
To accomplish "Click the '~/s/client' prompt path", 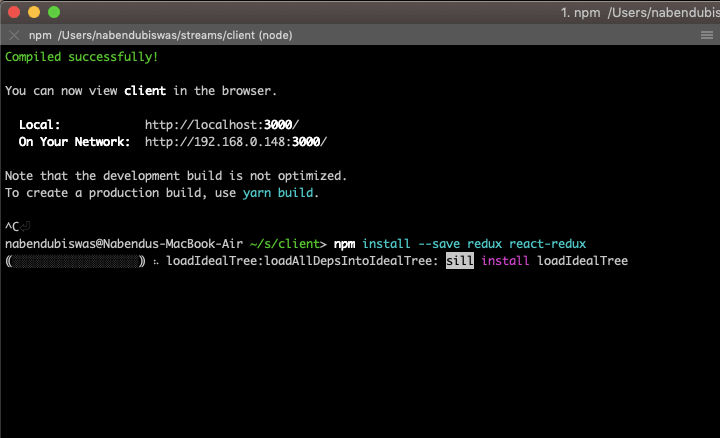I will (284, 244).
